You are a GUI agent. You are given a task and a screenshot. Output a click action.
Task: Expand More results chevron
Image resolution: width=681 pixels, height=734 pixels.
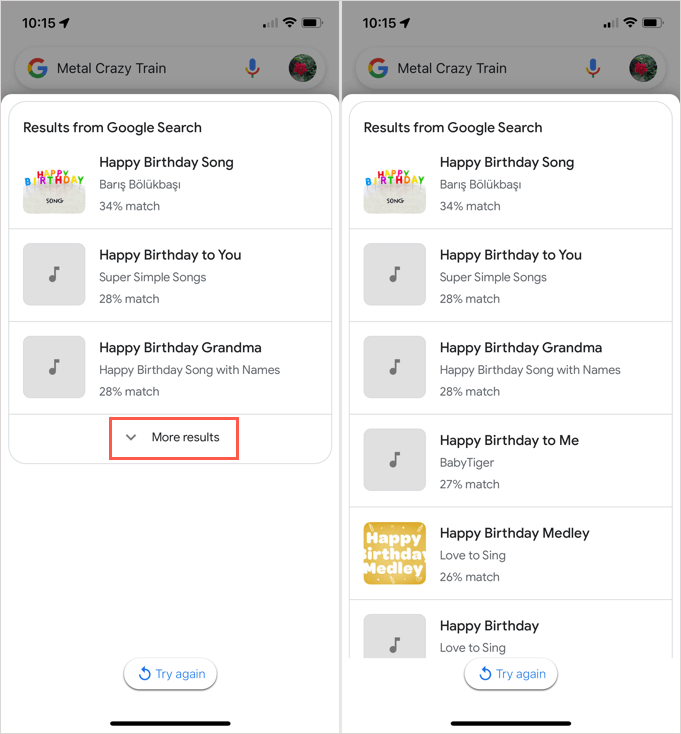(x=131, y=437)
